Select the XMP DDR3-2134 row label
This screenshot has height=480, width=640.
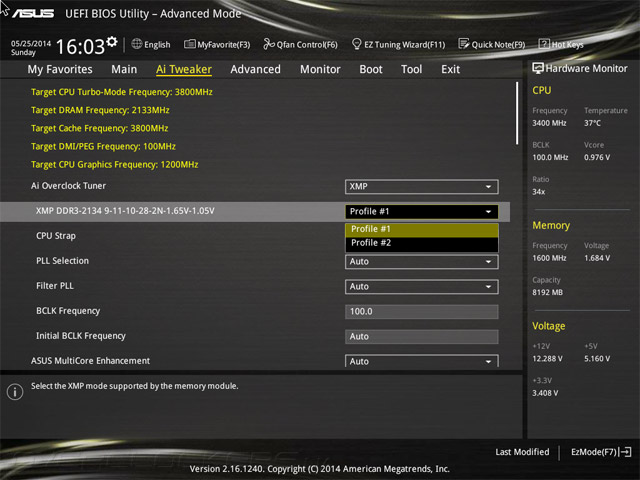[x=125, y=211]
